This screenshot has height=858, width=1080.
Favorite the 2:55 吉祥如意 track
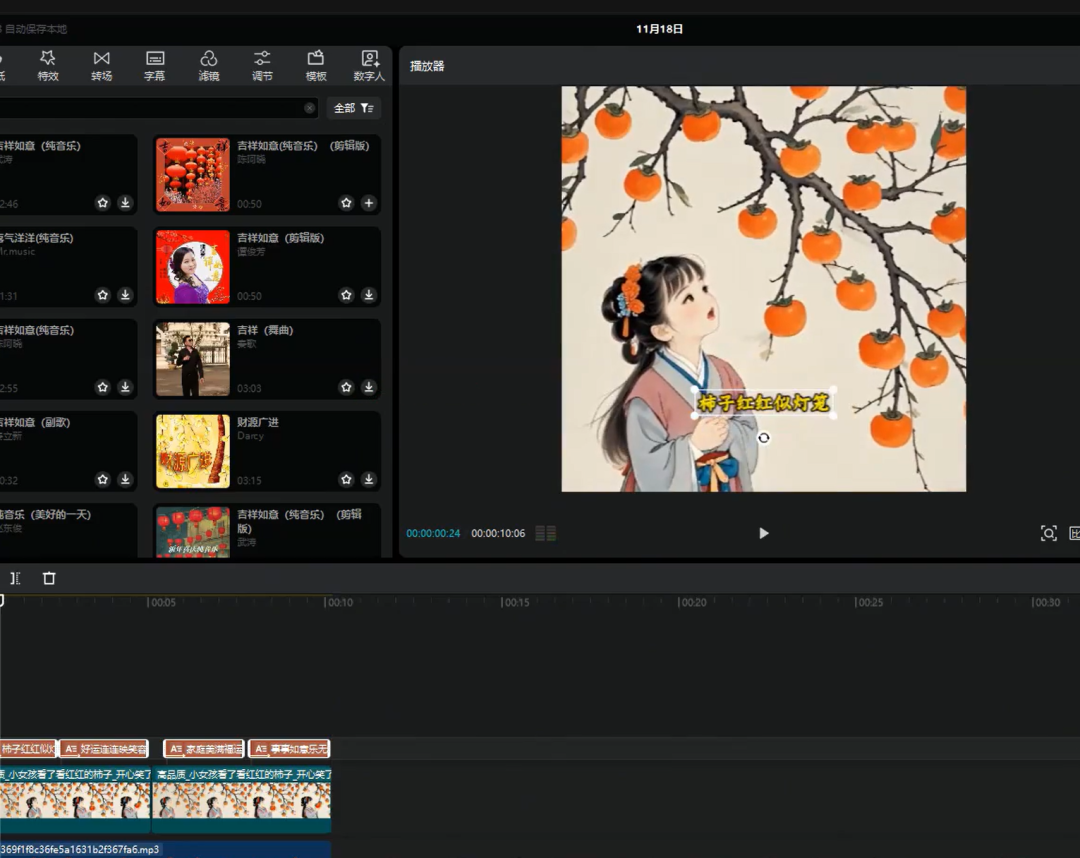coord(103,387)
